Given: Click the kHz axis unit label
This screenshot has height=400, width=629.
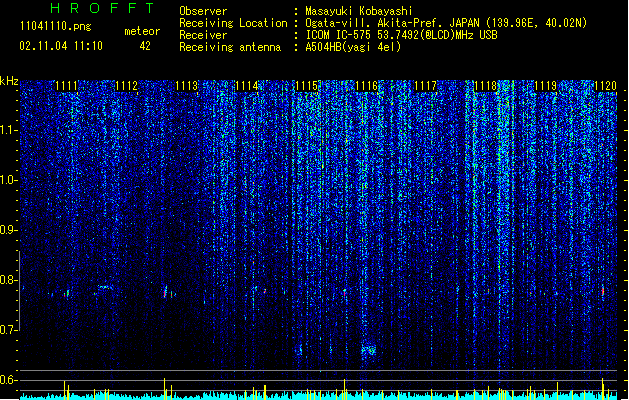Looking at the screenshot, I should tap(9, 81).
